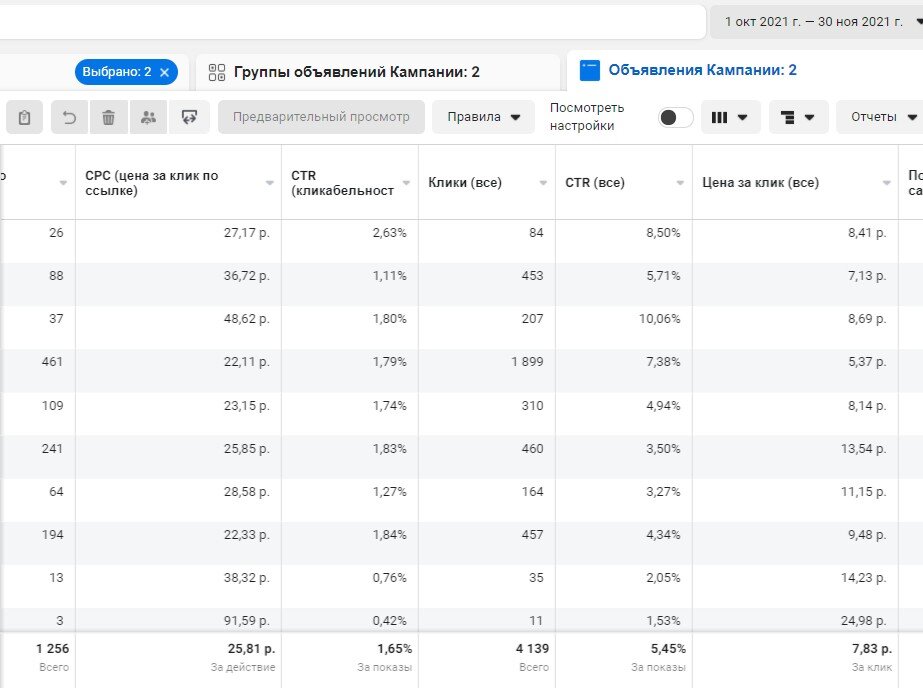The width and height of the screenshot is (923, 688).
Task: Click total 5,45% CTR value
Action: click(668, 649)
